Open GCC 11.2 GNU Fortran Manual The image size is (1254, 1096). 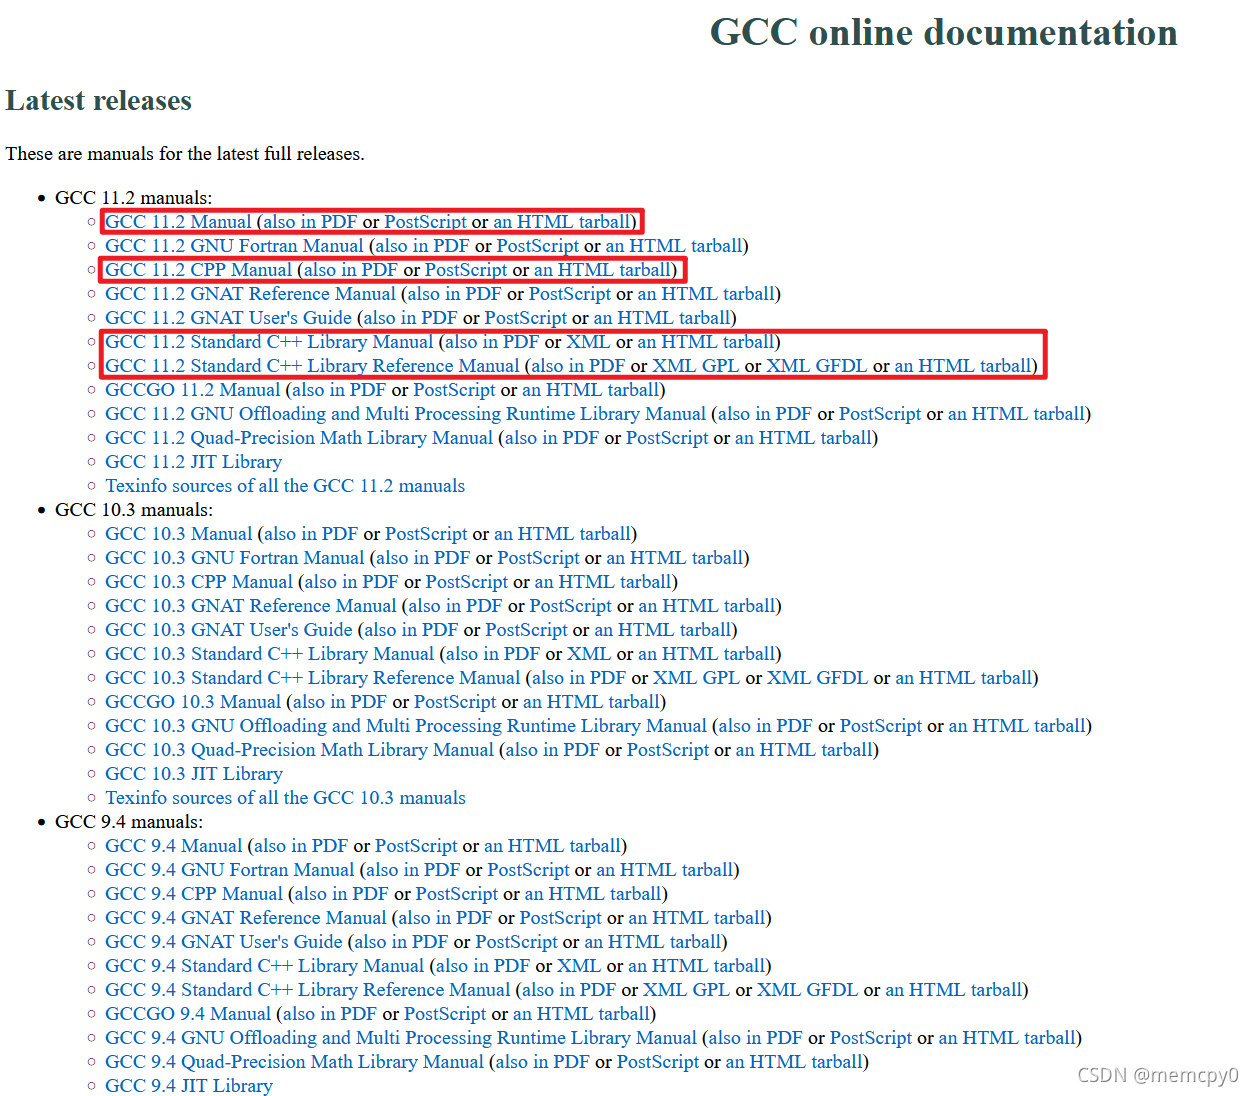[234, 246]
